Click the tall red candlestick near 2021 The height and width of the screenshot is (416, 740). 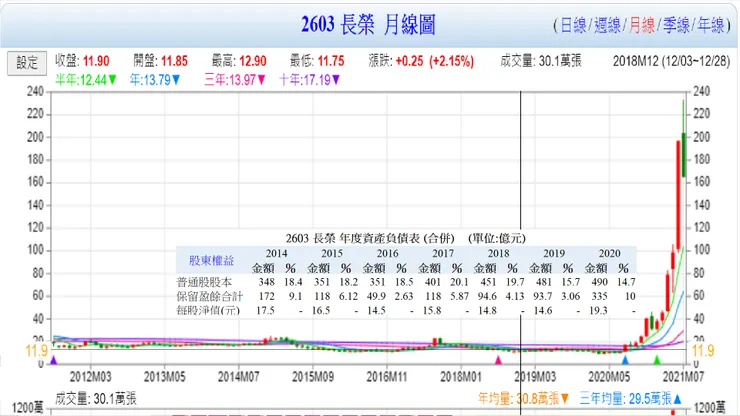[678, 195]
